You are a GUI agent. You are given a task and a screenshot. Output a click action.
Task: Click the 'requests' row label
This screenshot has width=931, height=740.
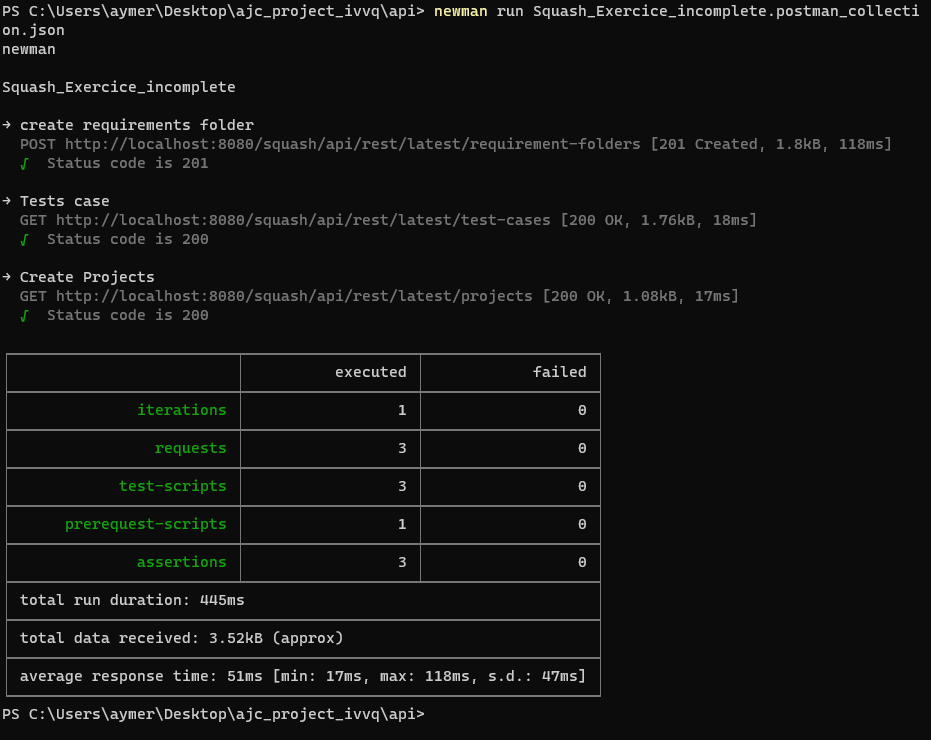point(191,448)
